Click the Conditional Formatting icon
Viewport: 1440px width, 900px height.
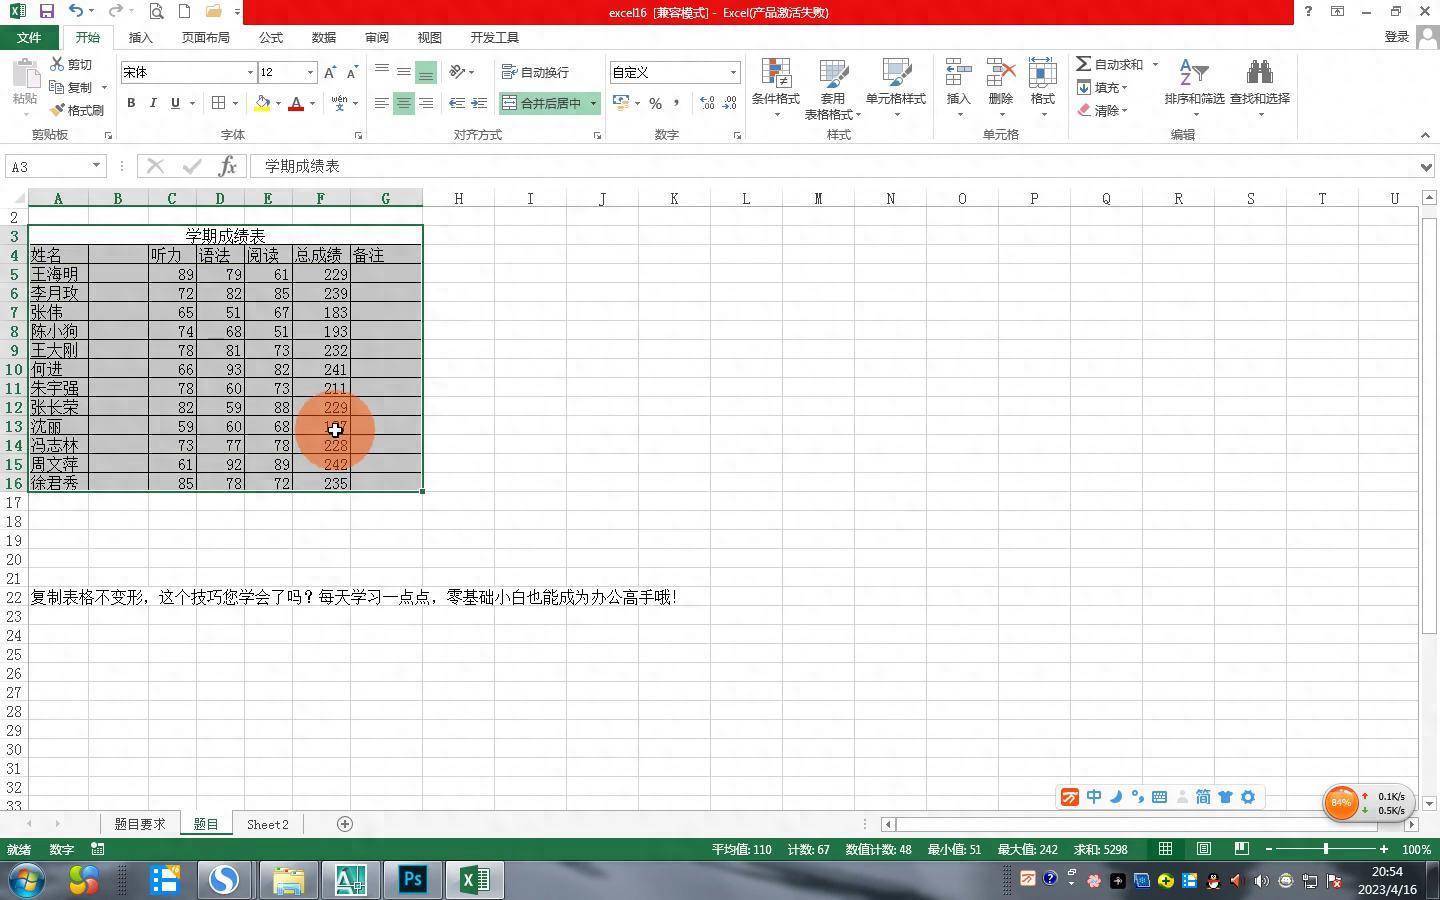775,75
